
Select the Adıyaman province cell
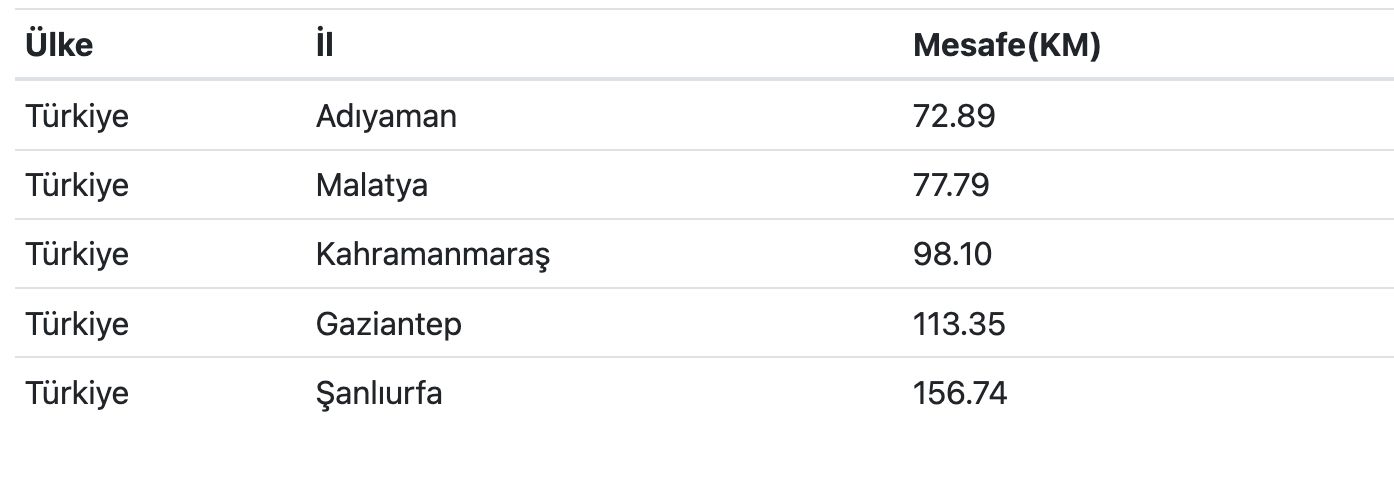click(386, 117)
